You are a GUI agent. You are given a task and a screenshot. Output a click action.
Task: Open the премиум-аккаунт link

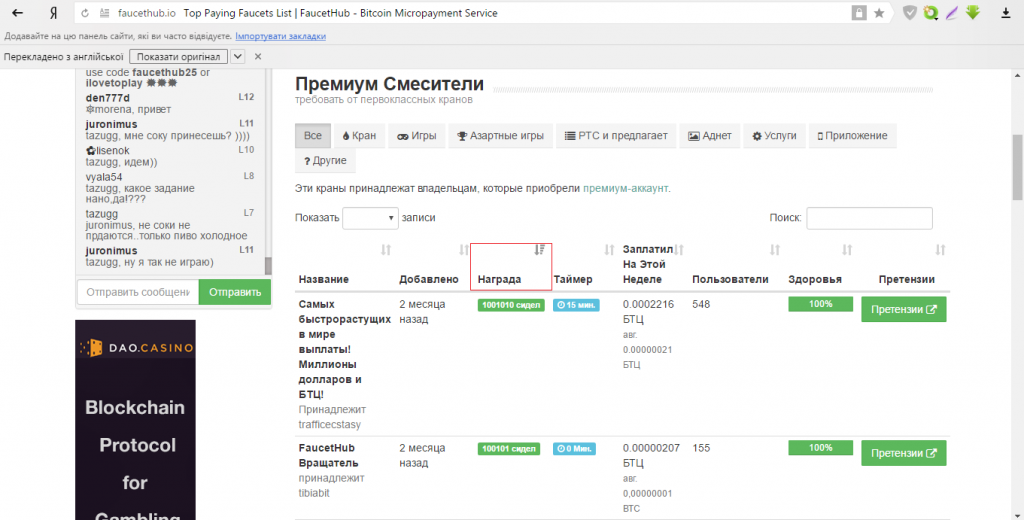(625, 187)
